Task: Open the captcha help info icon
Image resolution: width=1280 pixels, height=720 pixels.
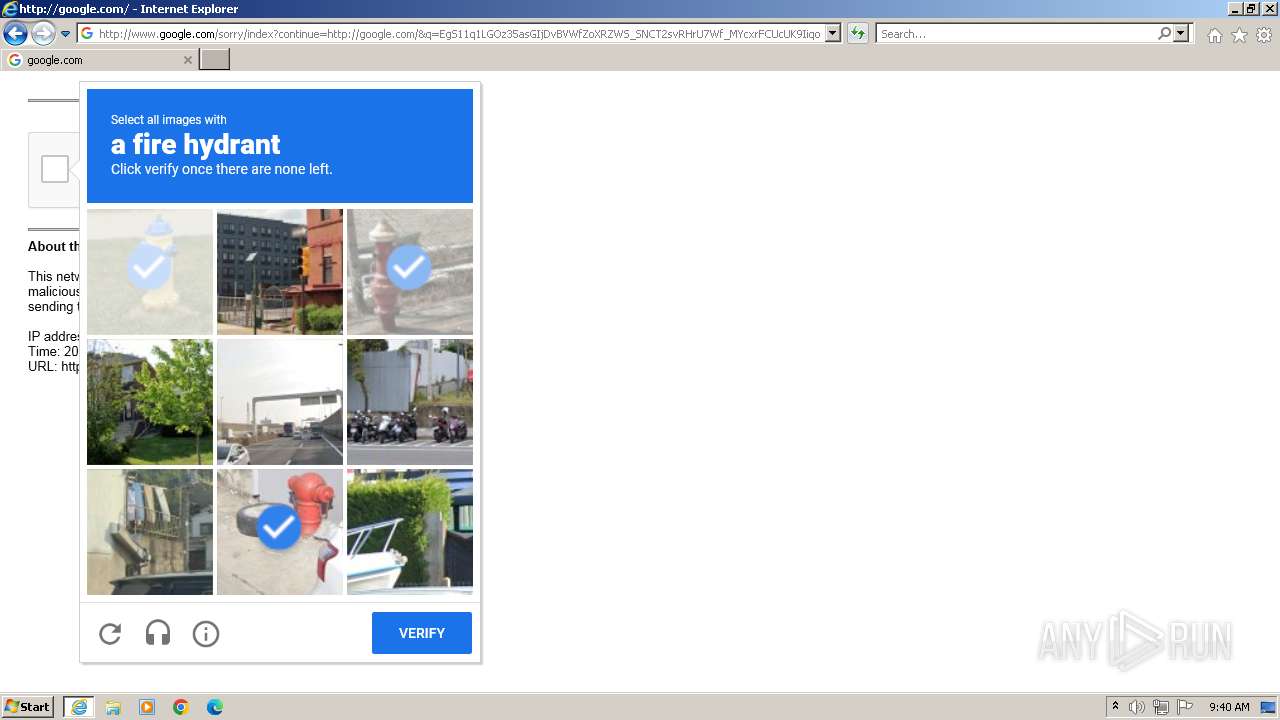Action: pyautogui.click(x=206, y=633)
